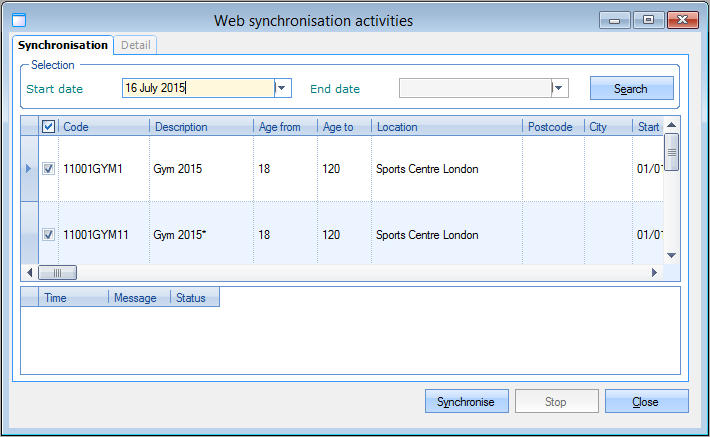Click the Start date input field

[x=197, y=88]
